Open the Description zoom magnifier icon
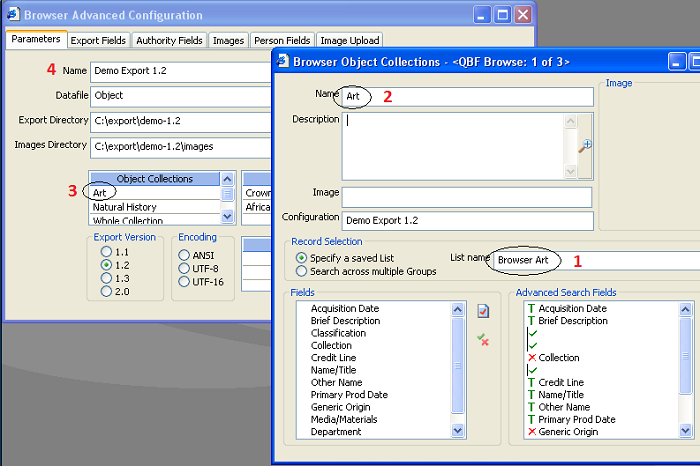Viewport: 700px width, 466px height. coord(585,146)
